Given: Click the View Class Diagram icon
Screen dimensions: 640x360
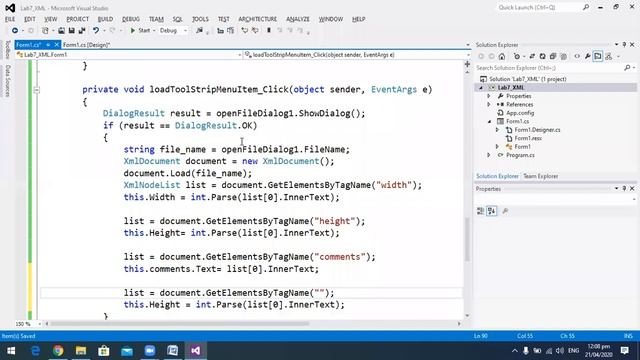Looking at the screenshot, I should click(x=609, y=57).
